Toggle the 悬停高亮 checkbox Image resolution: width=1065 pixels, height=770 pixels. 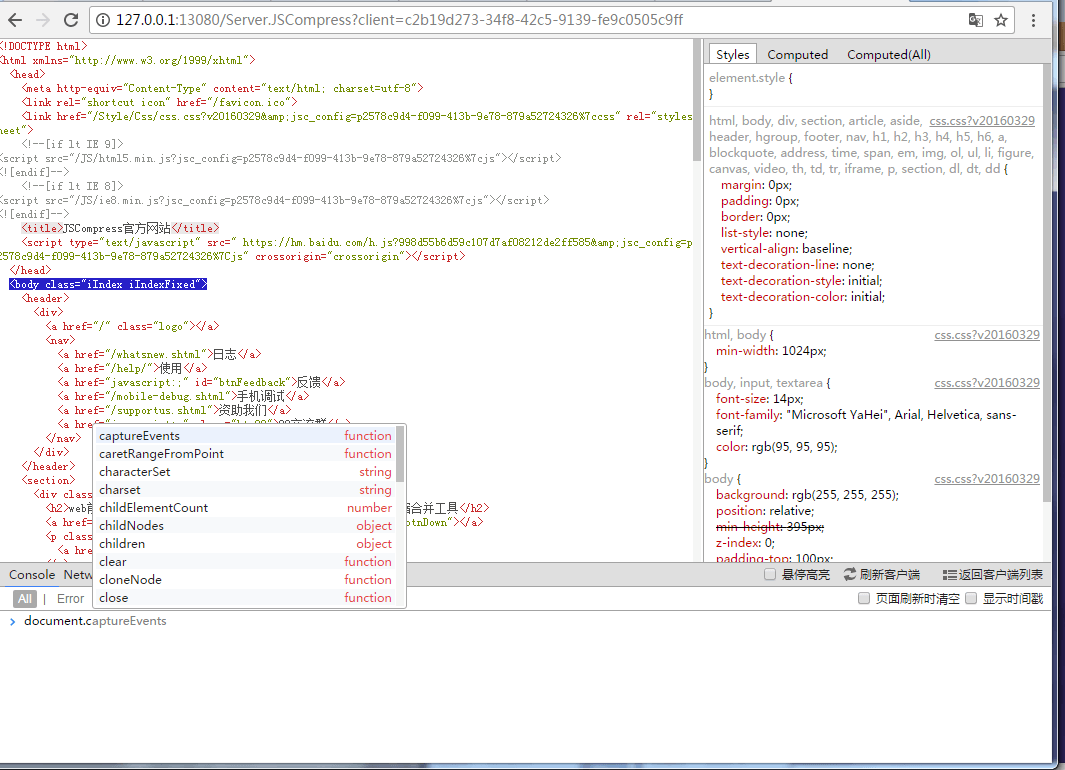click(x=770, y=574)
